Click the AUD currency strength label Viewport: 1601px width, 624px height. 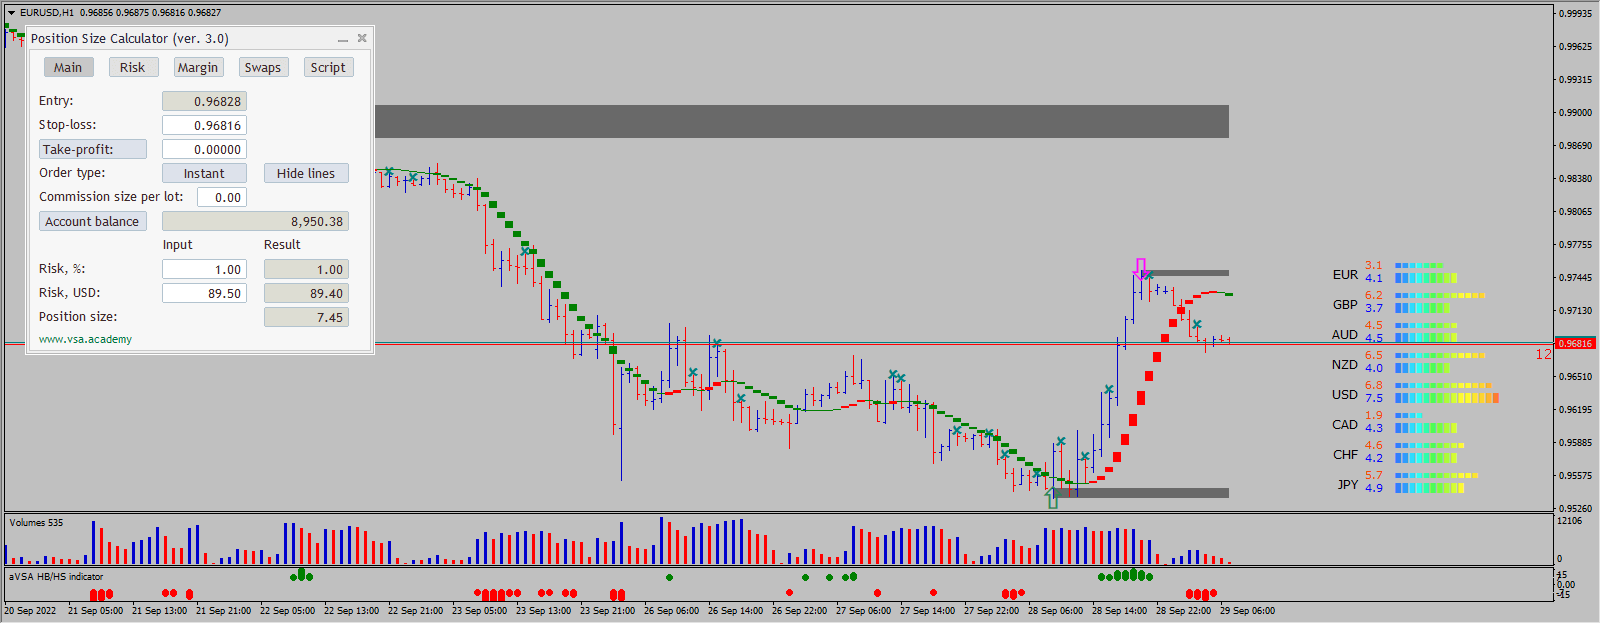click(1345, 334)
